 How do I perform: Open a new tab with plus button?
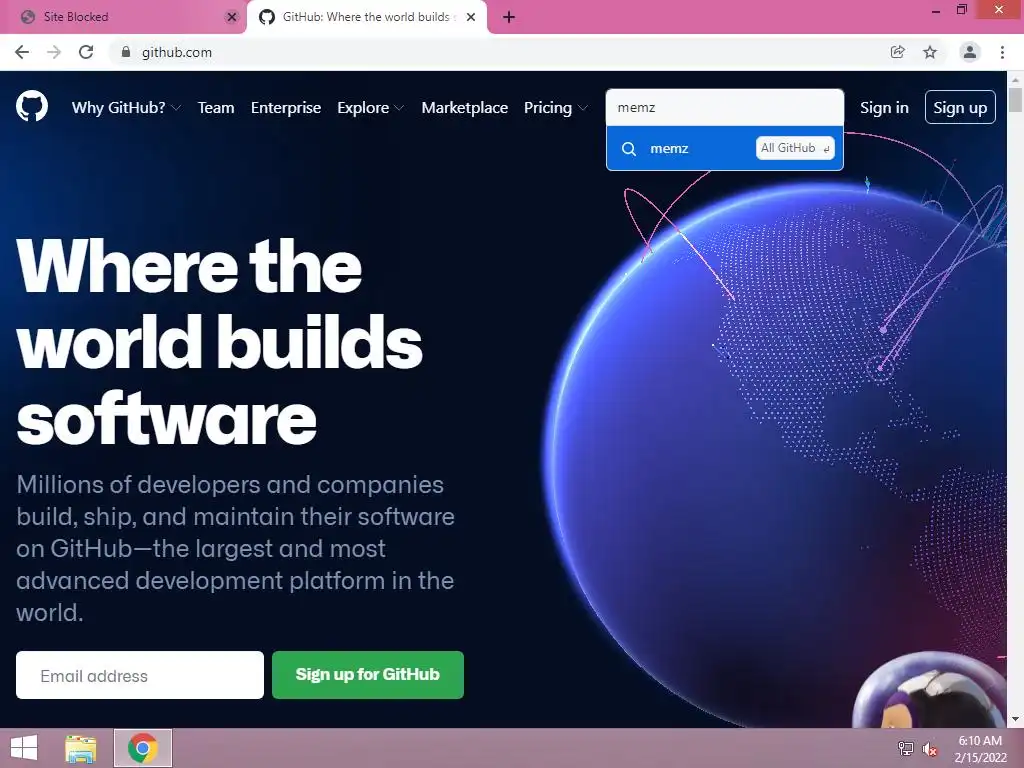point(509,17)
